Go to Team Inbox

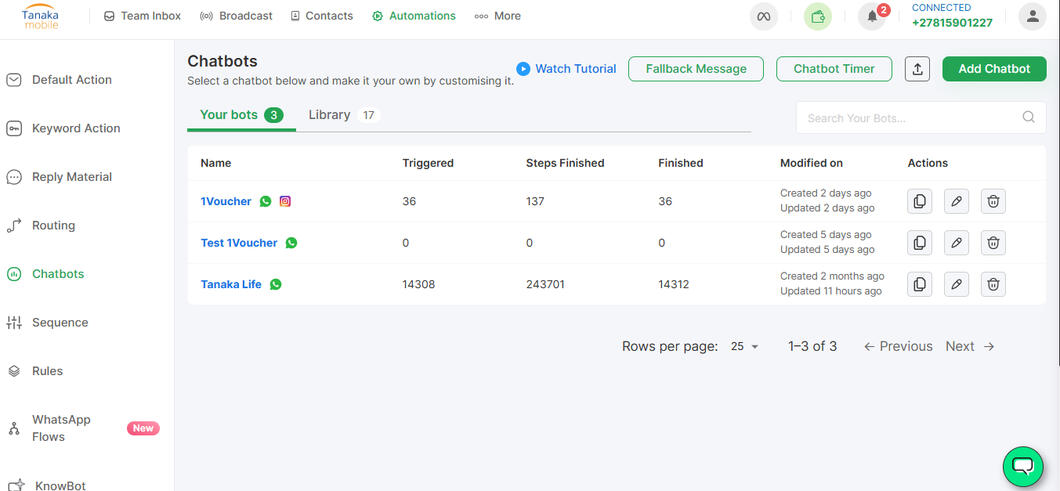click(x=143, y=16)
